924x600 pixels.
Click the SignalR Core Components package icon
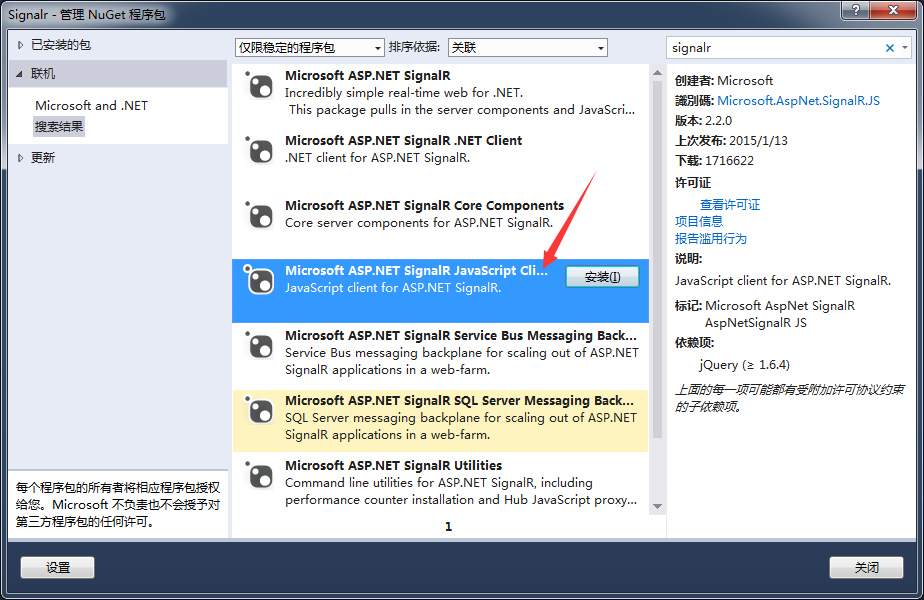pos(259,216)
